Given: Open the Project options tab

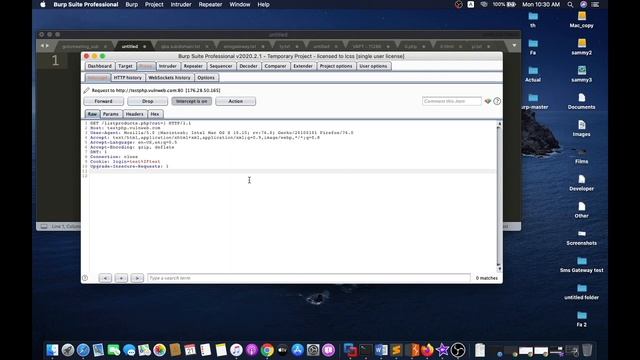Looking at the screenshot, I should tap(336, 66).
